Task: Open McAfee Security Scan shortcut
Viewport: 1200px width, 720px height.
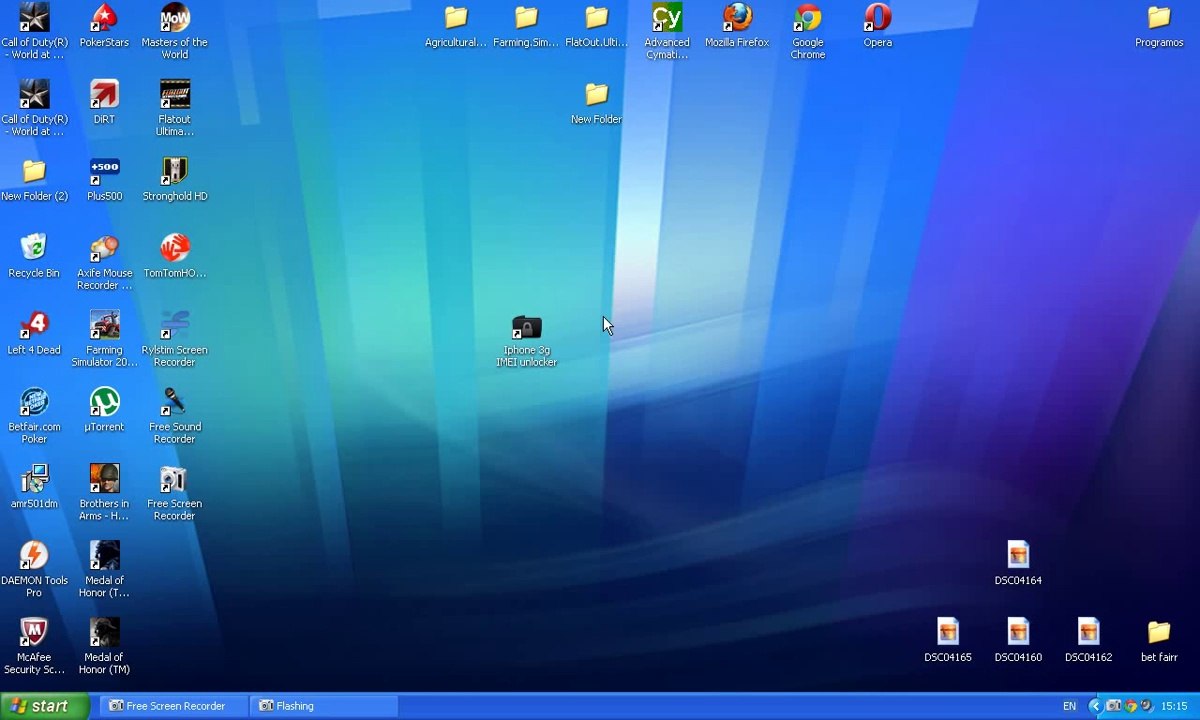Action: click(x=34, y=634)
